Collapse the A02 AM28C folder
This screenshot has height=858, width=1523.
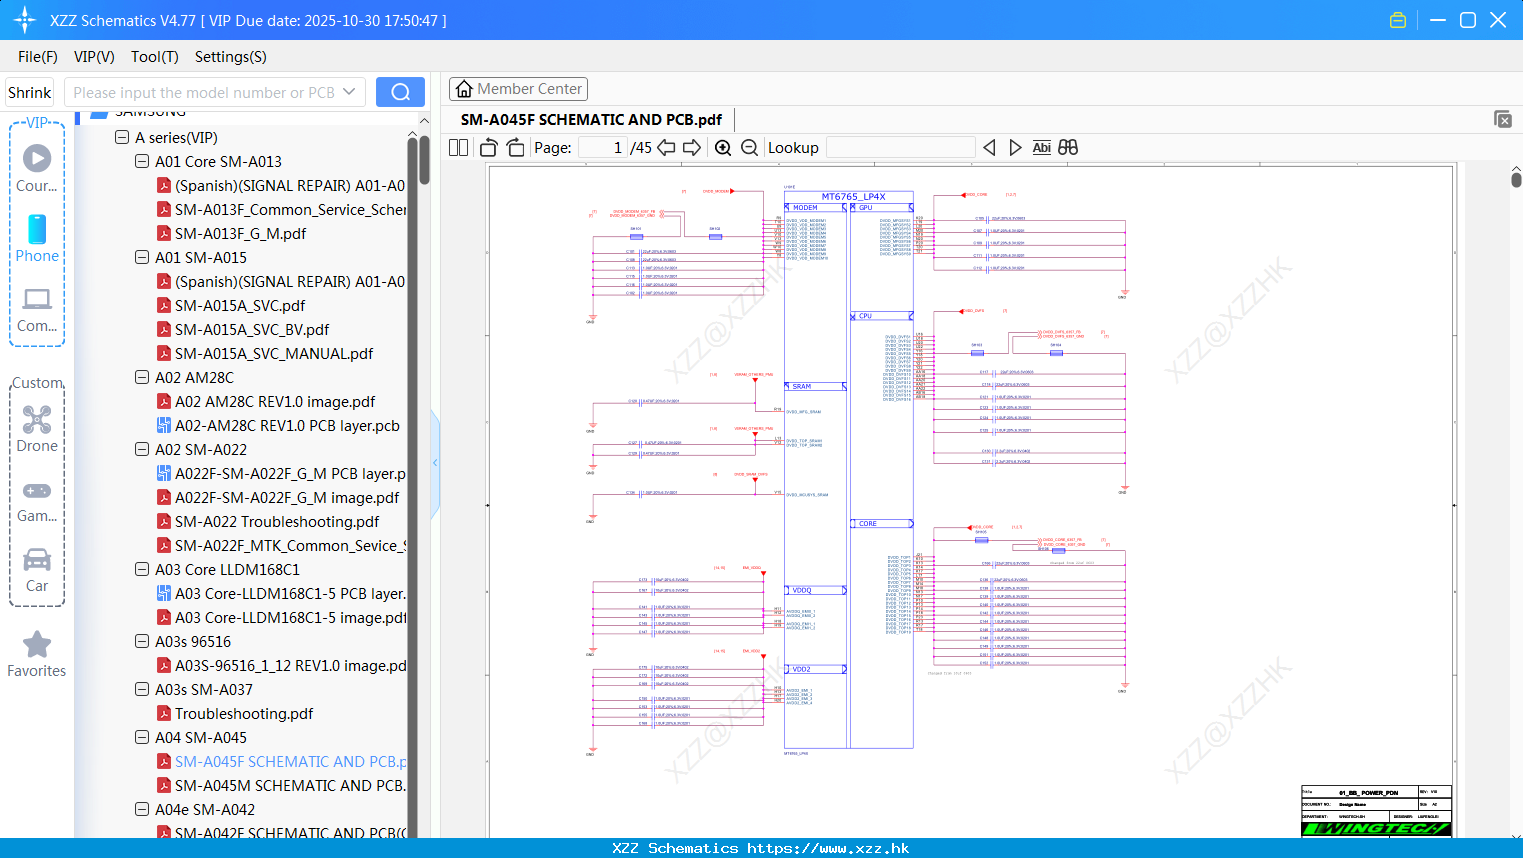(142, 377)
